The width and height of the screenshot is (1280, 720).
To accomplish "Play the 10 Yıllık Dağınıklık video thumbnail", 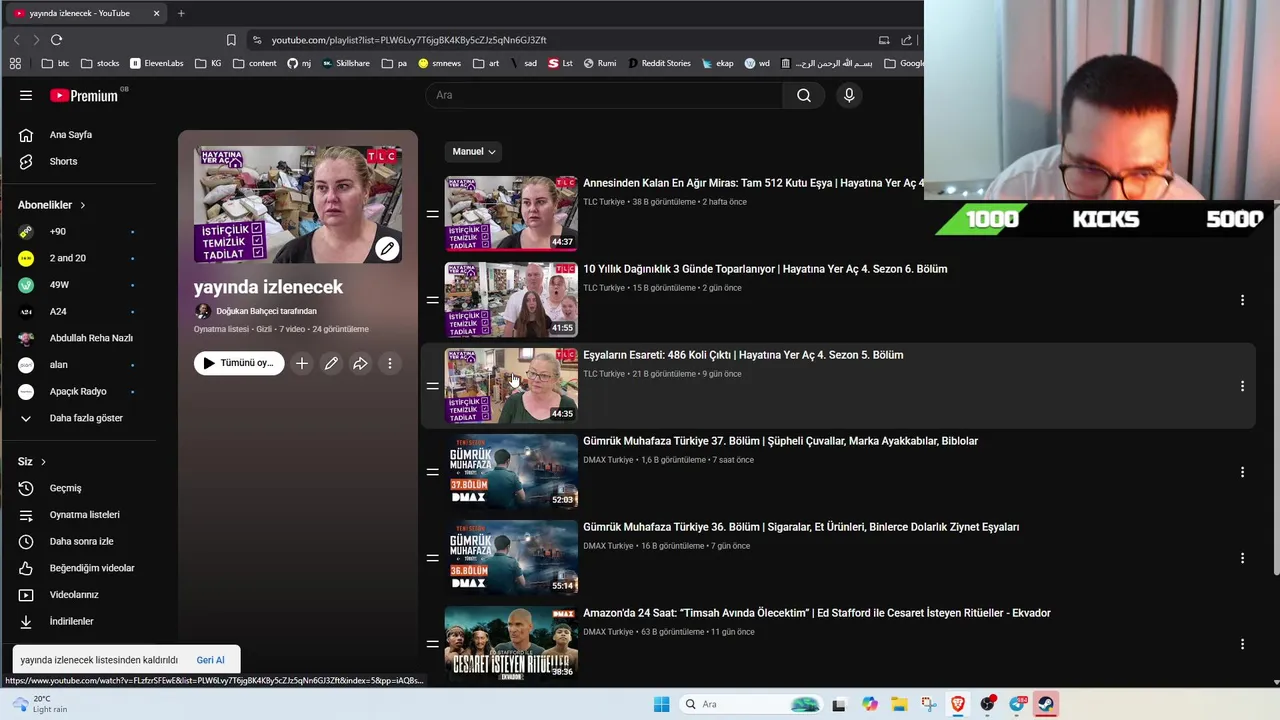I will (x=511, y=300).
